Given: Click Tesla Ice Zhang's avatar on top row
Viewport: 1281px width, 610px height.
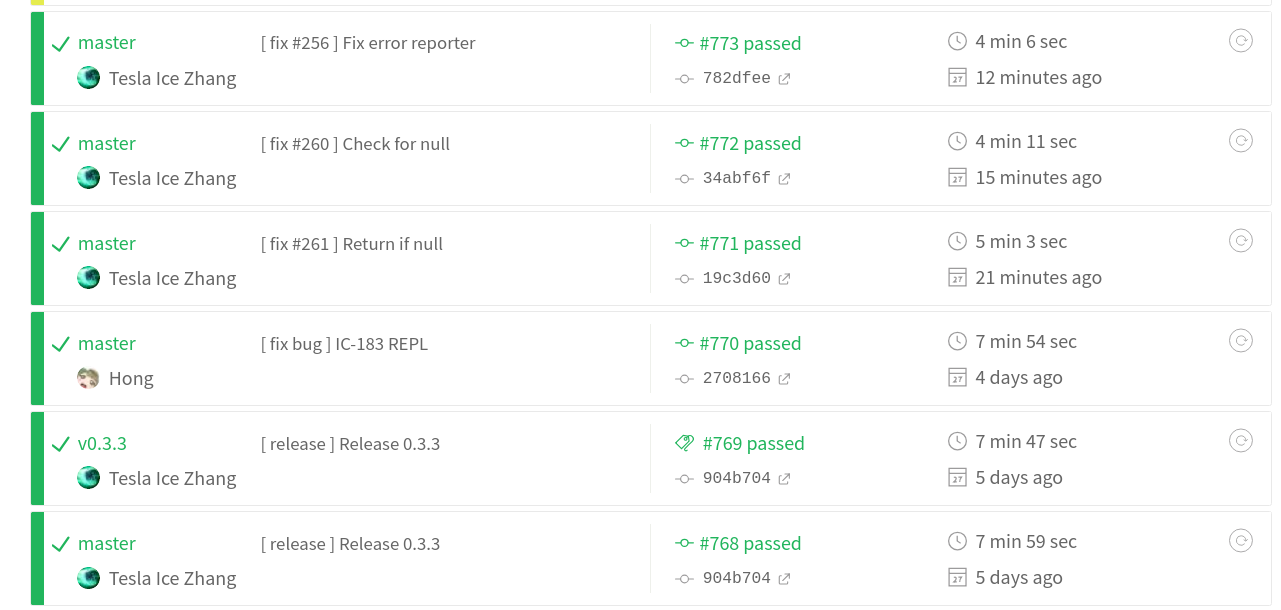Looking at the screenshot, I should coord(88,77).
